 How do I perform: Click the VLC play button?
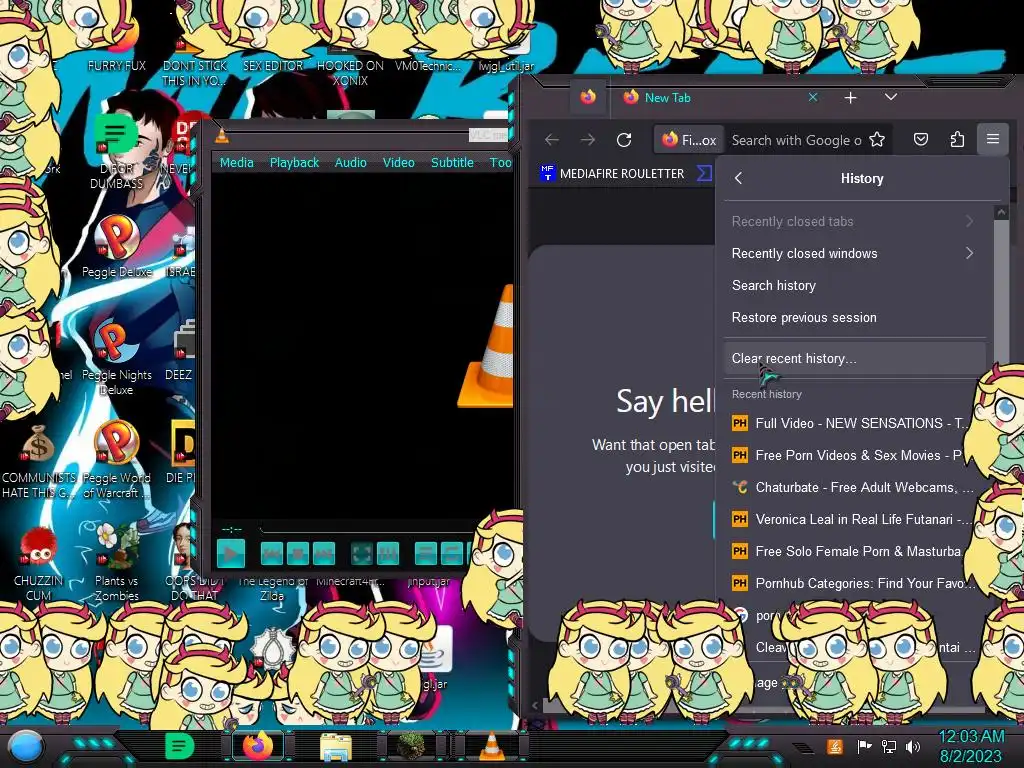(x=231, y=554)
